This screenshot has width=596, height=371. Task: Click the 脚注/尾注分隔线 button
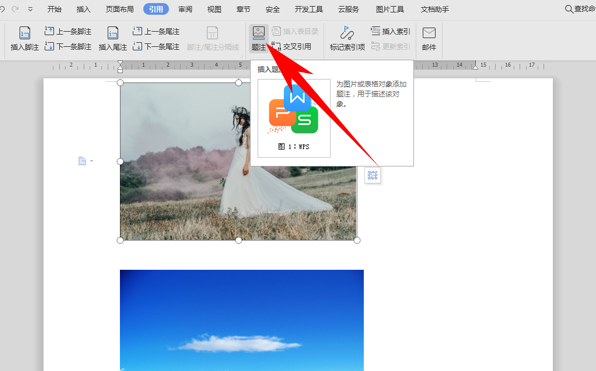(213, 38)
